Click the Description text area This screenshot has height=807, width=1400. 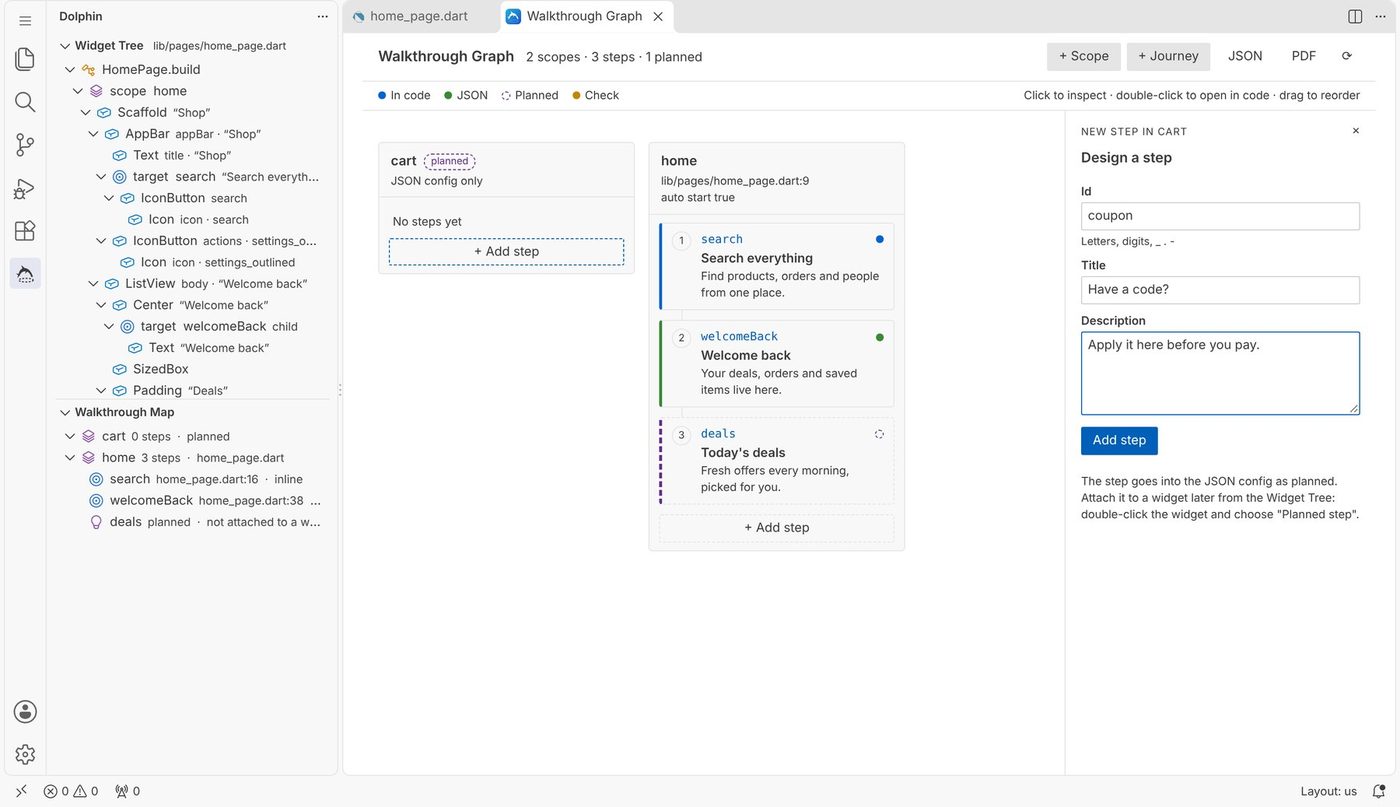[1220, 373]
